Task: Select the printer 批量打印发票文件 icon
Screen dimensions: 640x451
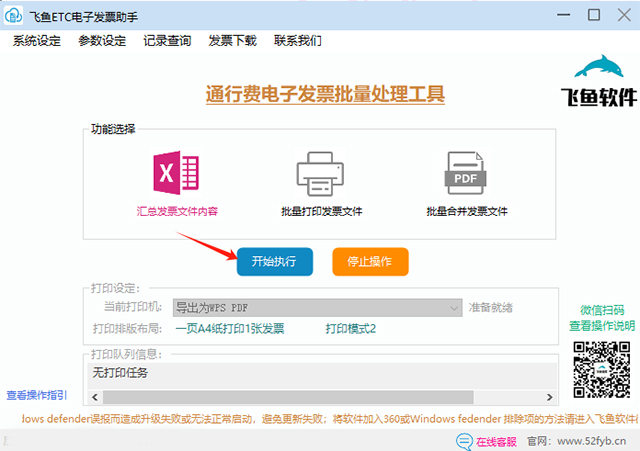Action: 320,174
